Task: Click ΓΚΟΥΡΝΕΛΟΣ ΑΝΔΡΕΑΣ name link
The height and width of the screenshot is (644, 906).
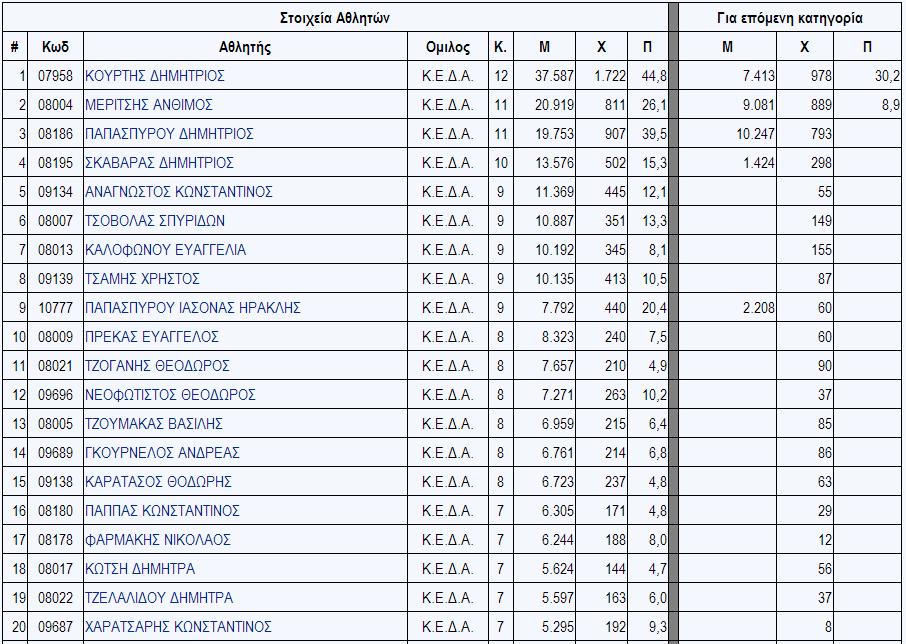Action: (x=162, y=452)
